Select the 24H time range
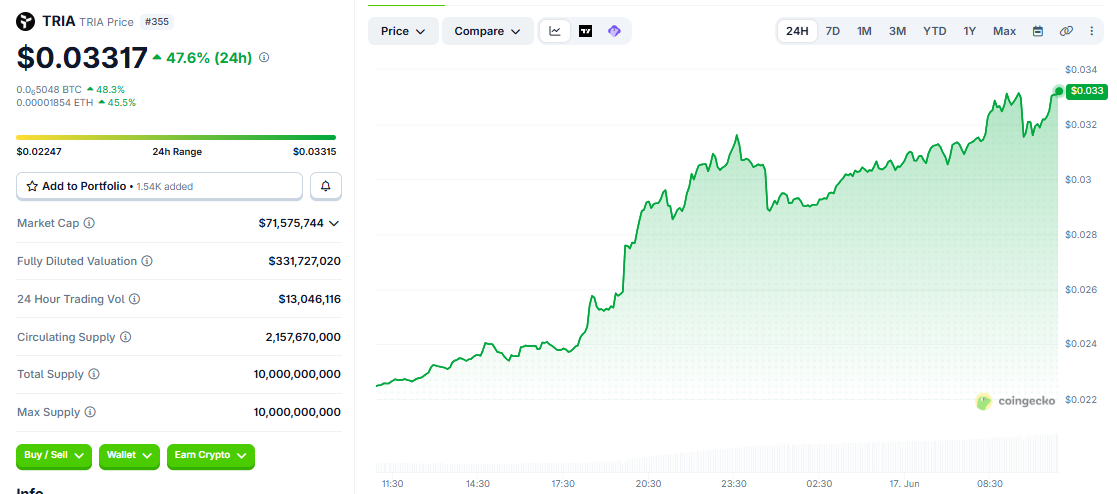1117x494 pixels. (x=797, y=31)
